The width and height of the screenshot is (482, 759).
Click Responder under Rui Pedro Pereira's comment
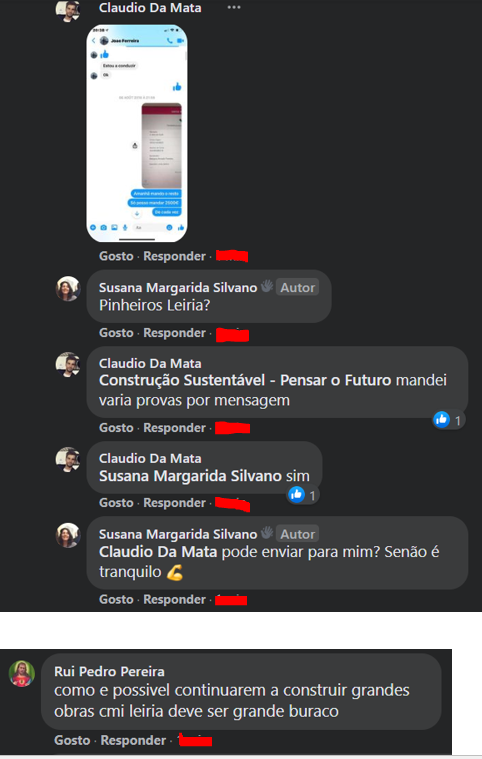[133, 740]
